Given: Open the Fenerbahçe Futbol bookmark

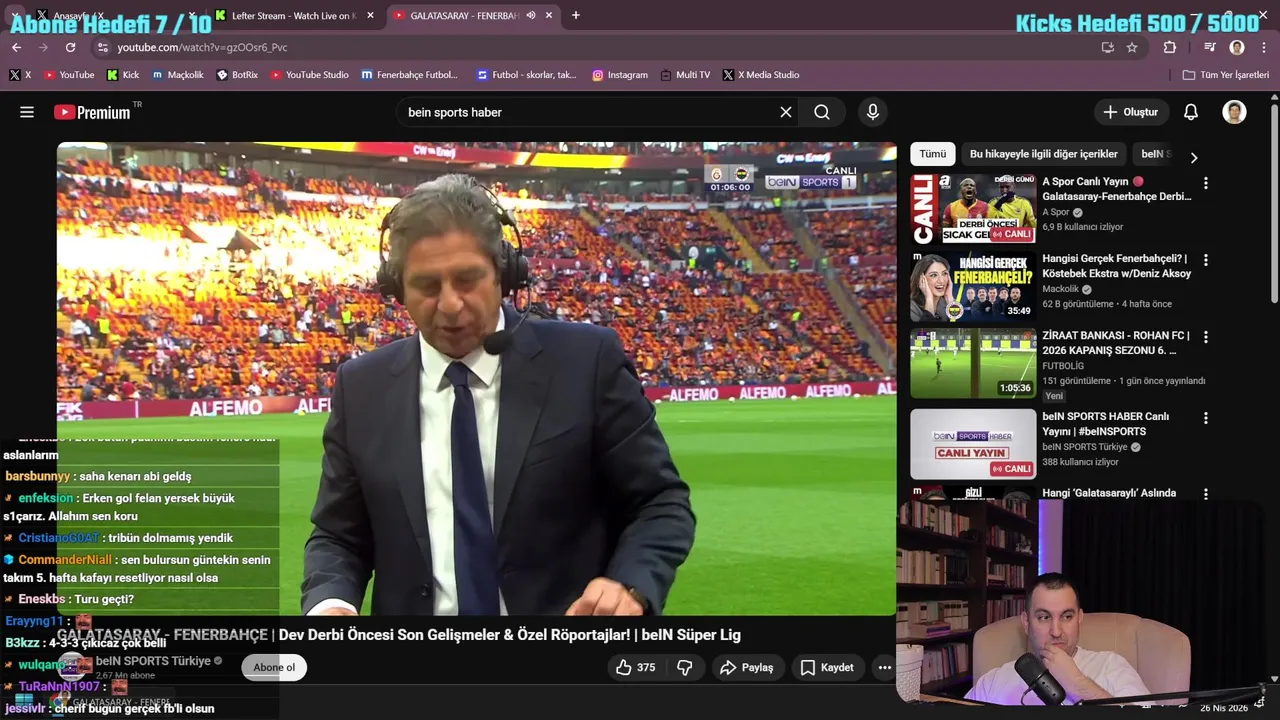Looking at the screenshot, I should point(410,75).
